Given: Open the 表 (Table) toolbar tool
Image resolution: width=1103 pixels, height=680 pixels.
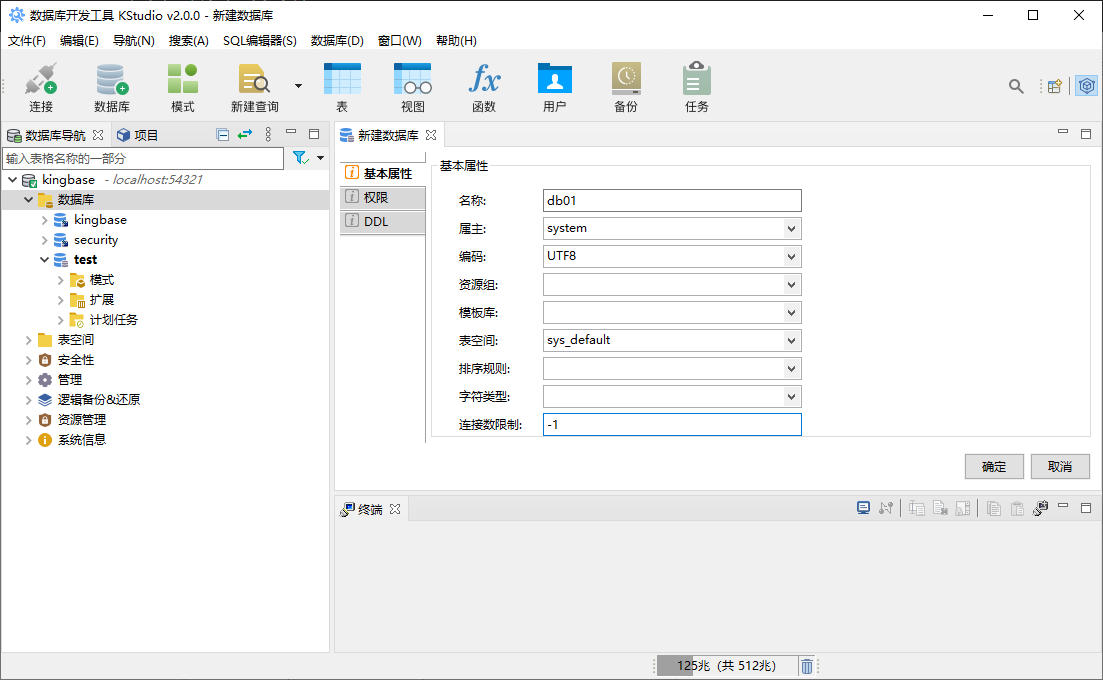Looking at the screenshot, I should click(342, 80).
